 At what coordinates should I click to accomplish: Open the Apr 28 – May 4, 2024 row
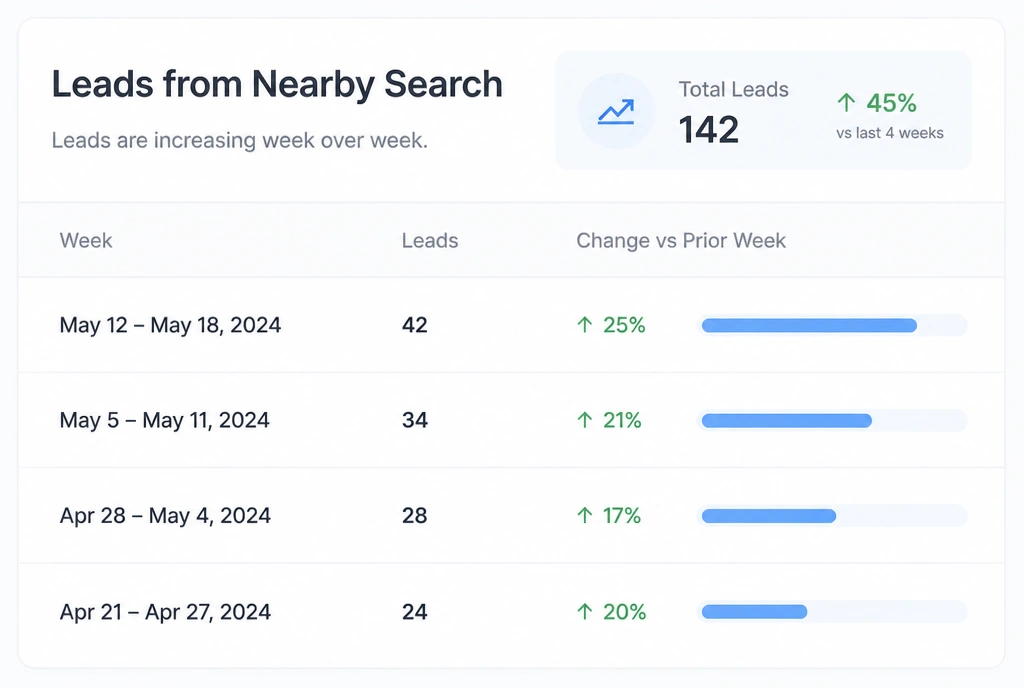(511, 516)
